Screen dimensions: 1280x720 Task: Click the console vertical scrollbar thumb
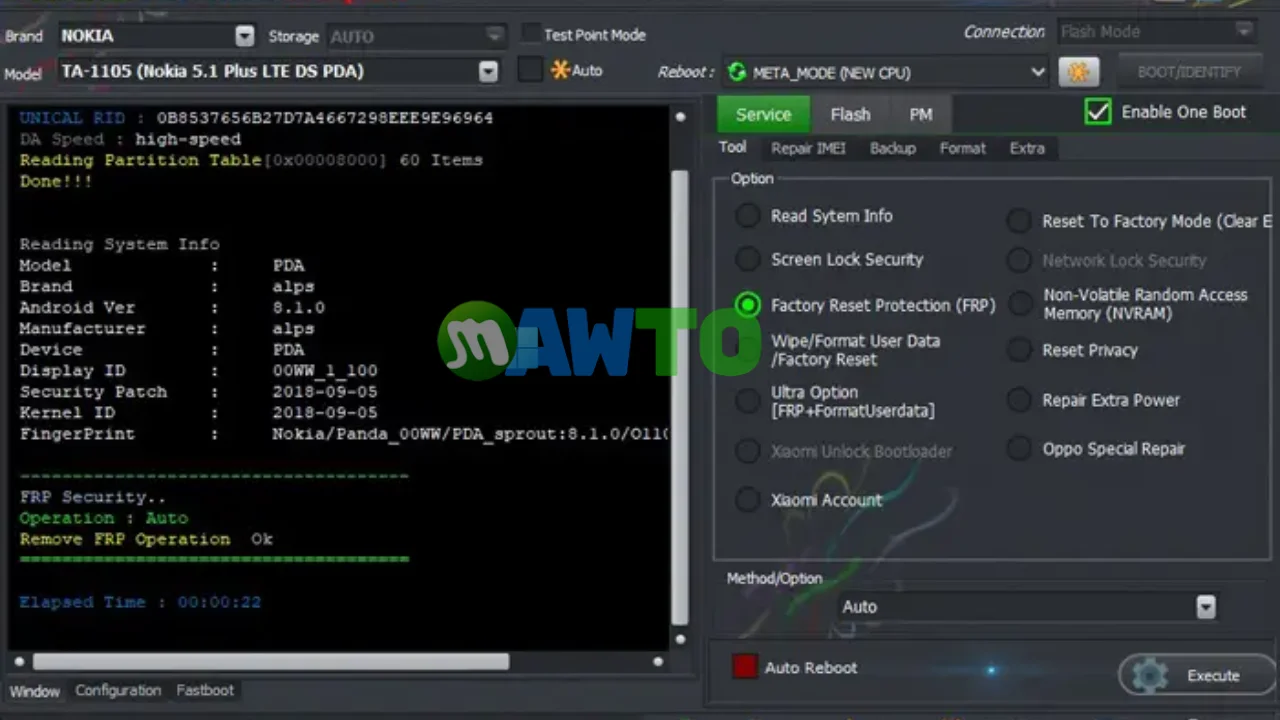click(x=680, y=396)
